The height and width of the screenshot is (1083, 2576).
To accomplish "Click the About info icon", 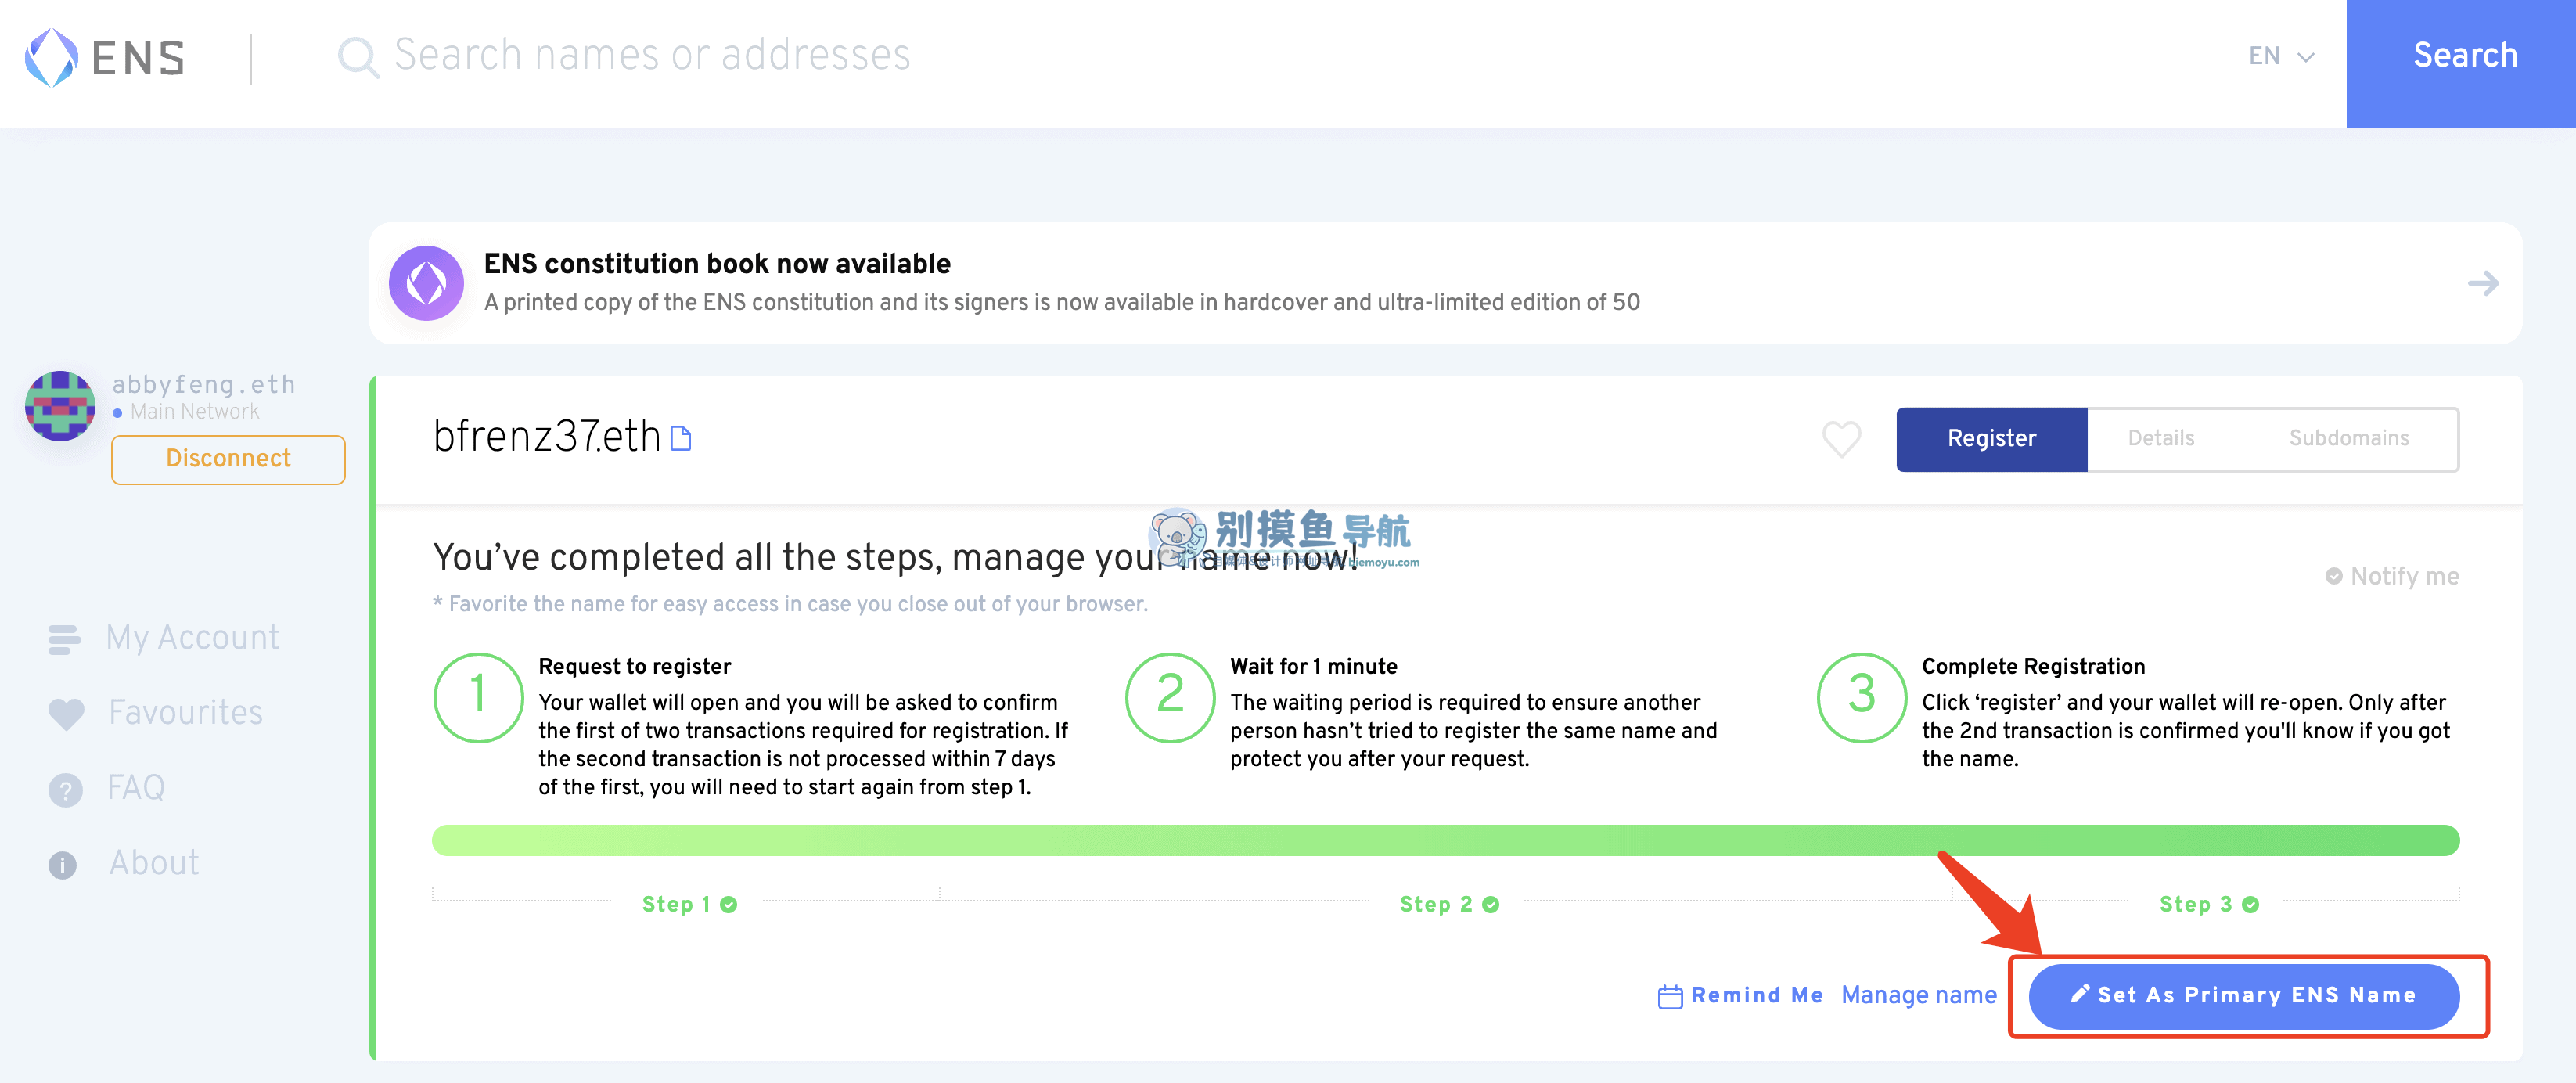I will click(62, 865).
